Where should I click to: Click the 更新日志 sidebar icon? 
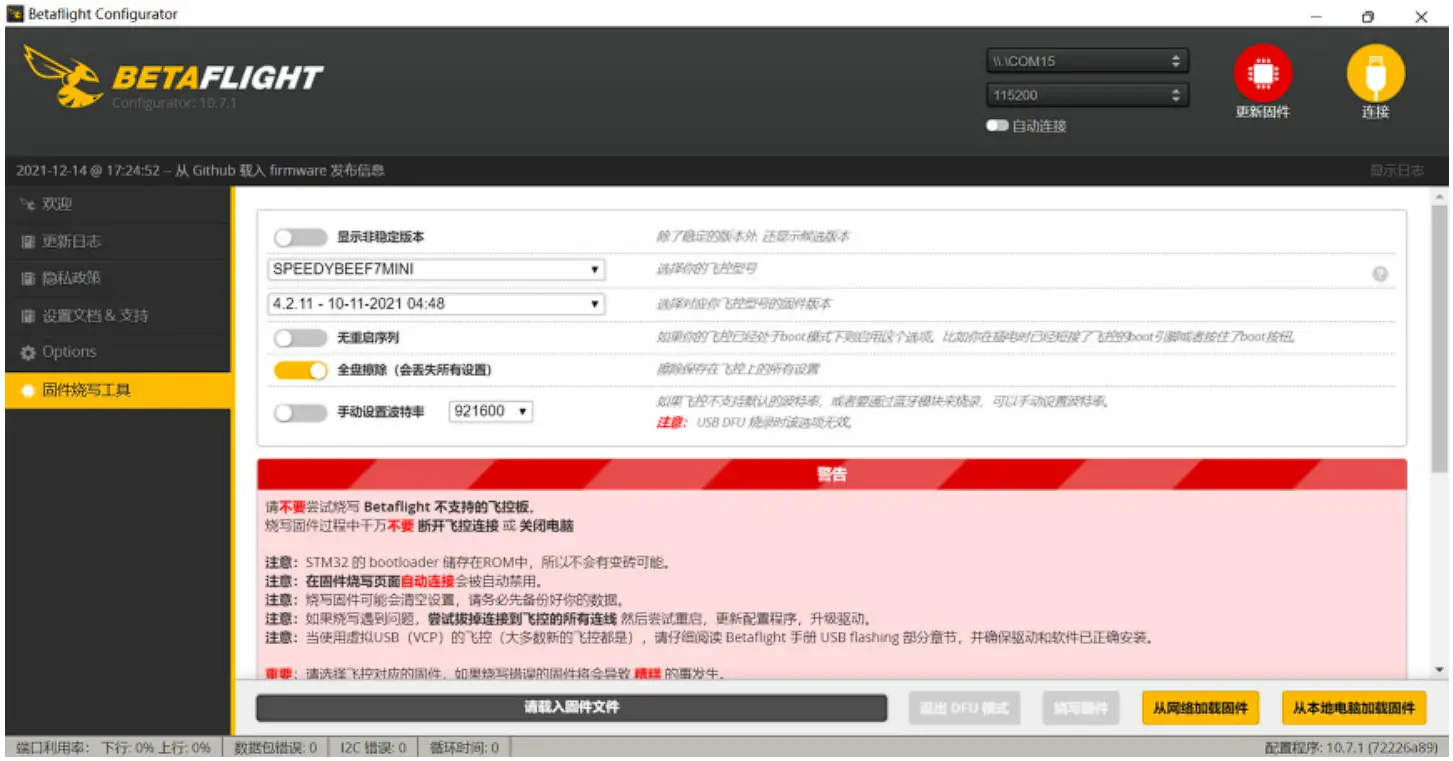(x=27, y=241)
